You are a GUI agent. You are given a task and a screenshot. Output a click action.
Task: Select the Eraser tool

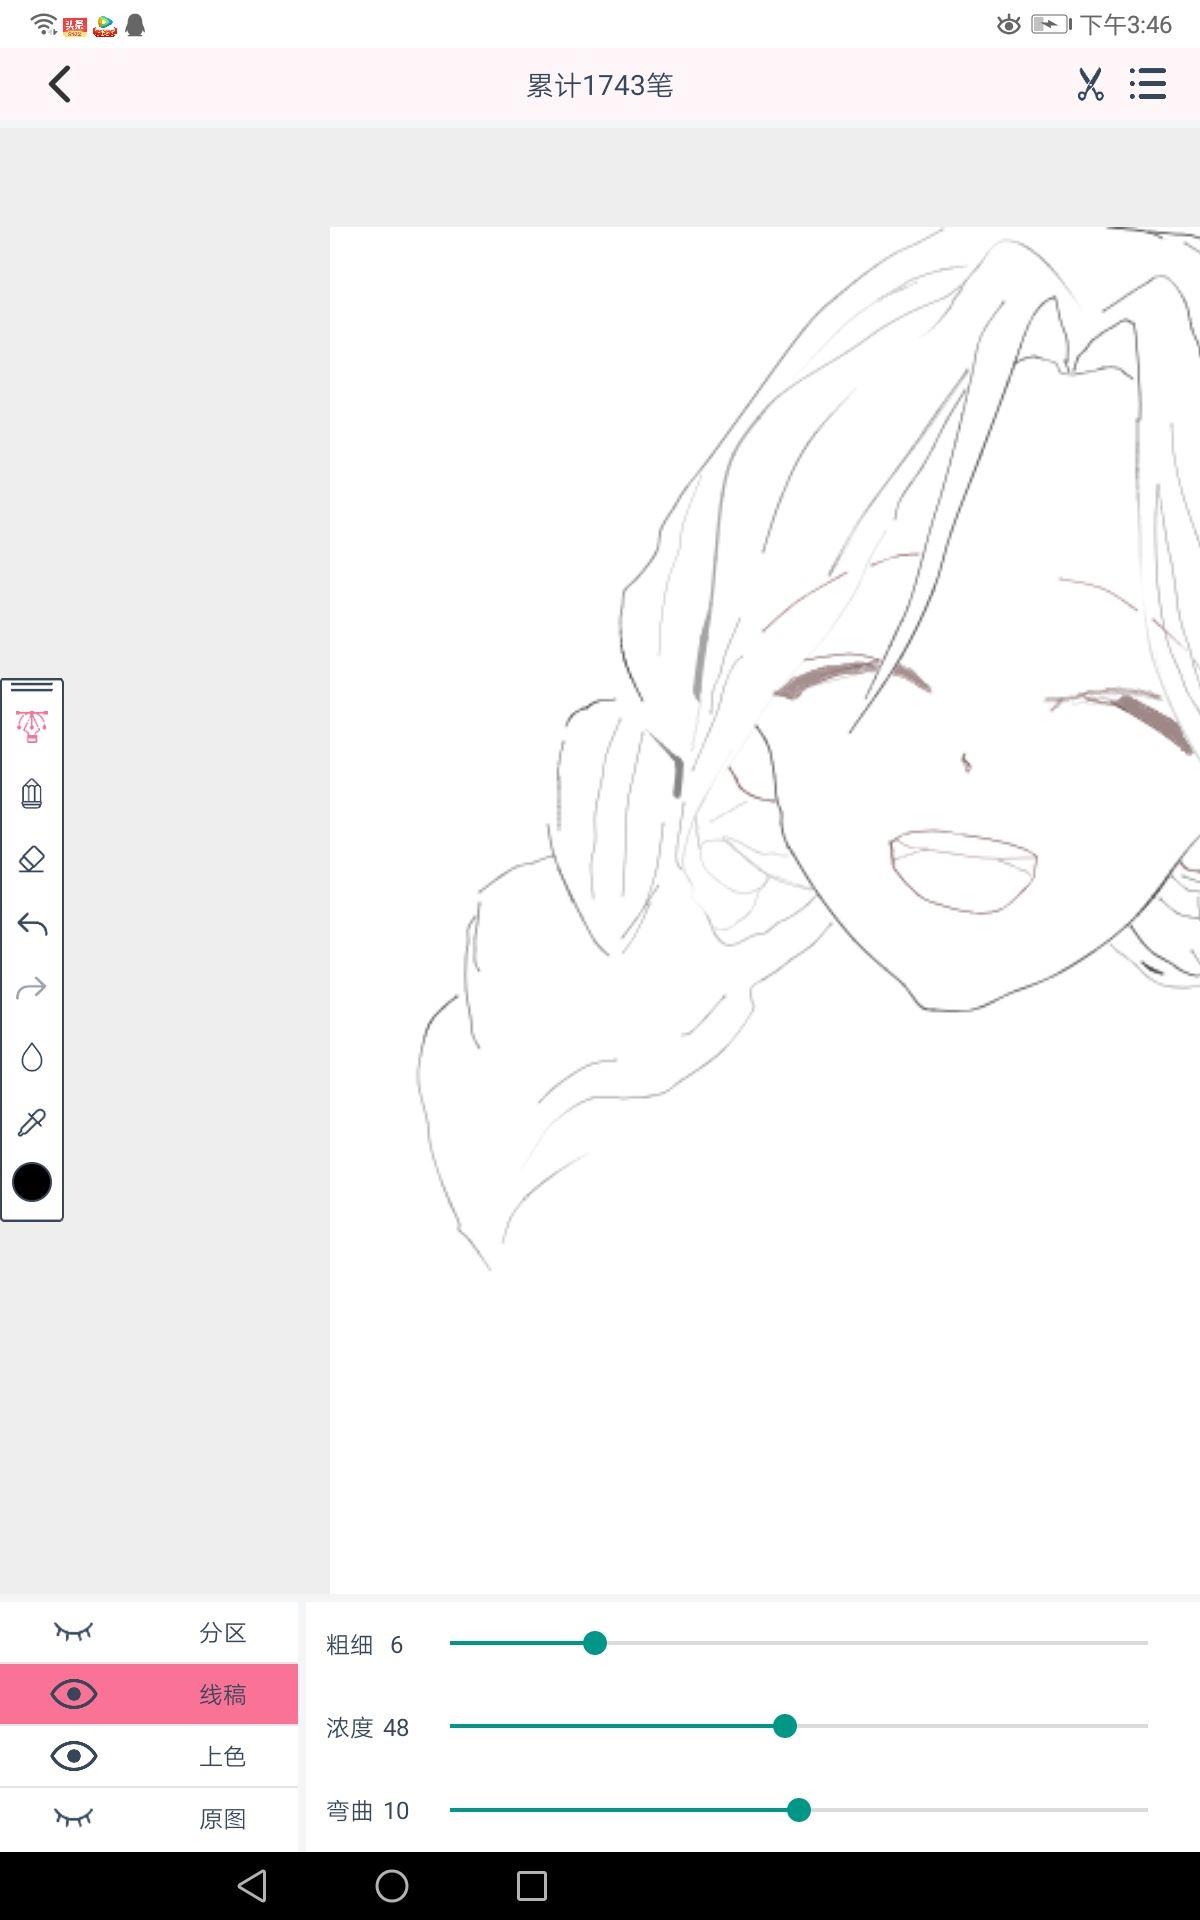32,859
